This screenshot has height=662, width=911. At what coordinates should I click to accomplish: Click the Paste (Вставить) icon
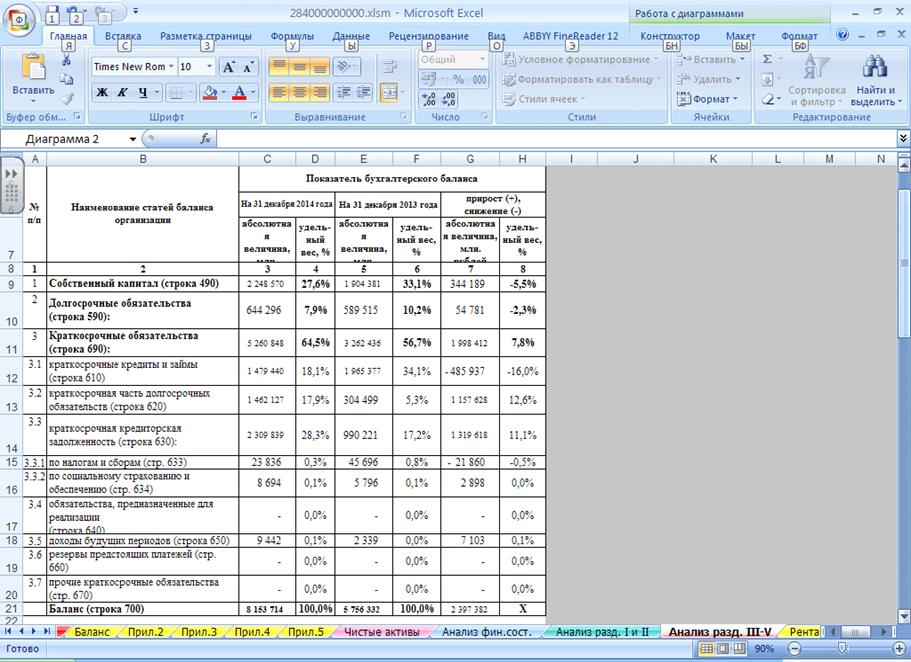(33, 68)
